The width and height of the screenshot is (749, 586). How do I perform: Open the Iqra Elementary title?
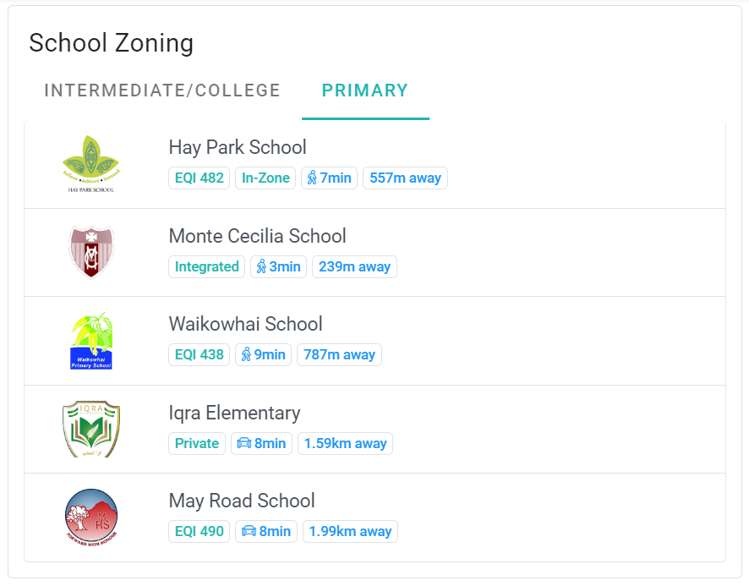(x=234, y=413)
